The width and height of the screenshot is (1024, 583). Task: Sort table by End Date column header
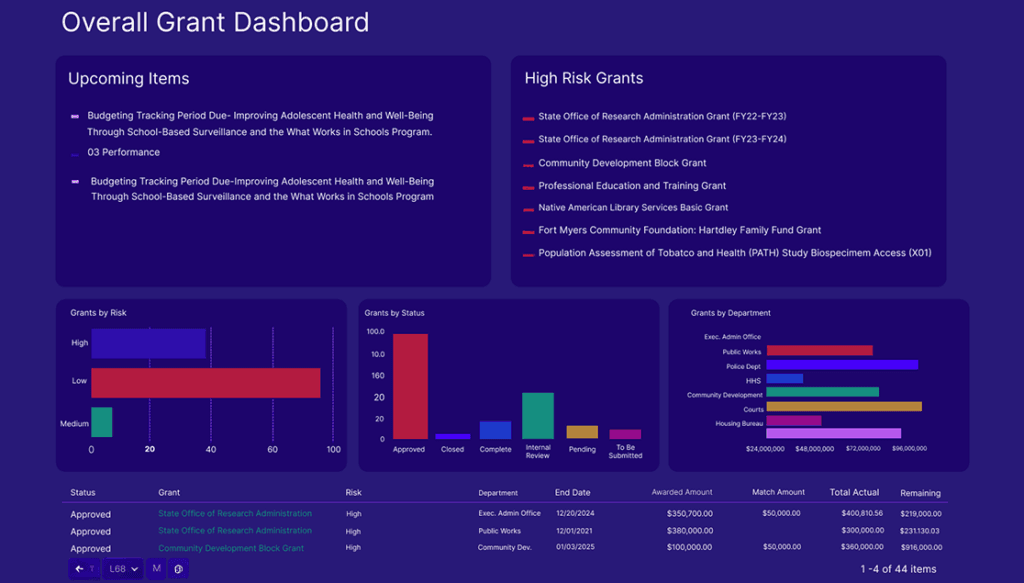click(x=572, y=493)
